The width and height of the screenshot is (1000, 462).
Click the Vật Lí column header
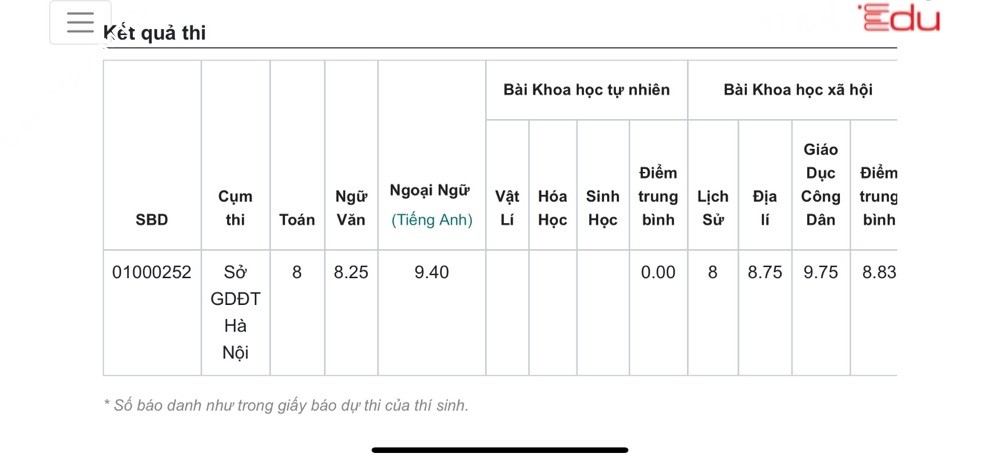click(x=507, y=208)
